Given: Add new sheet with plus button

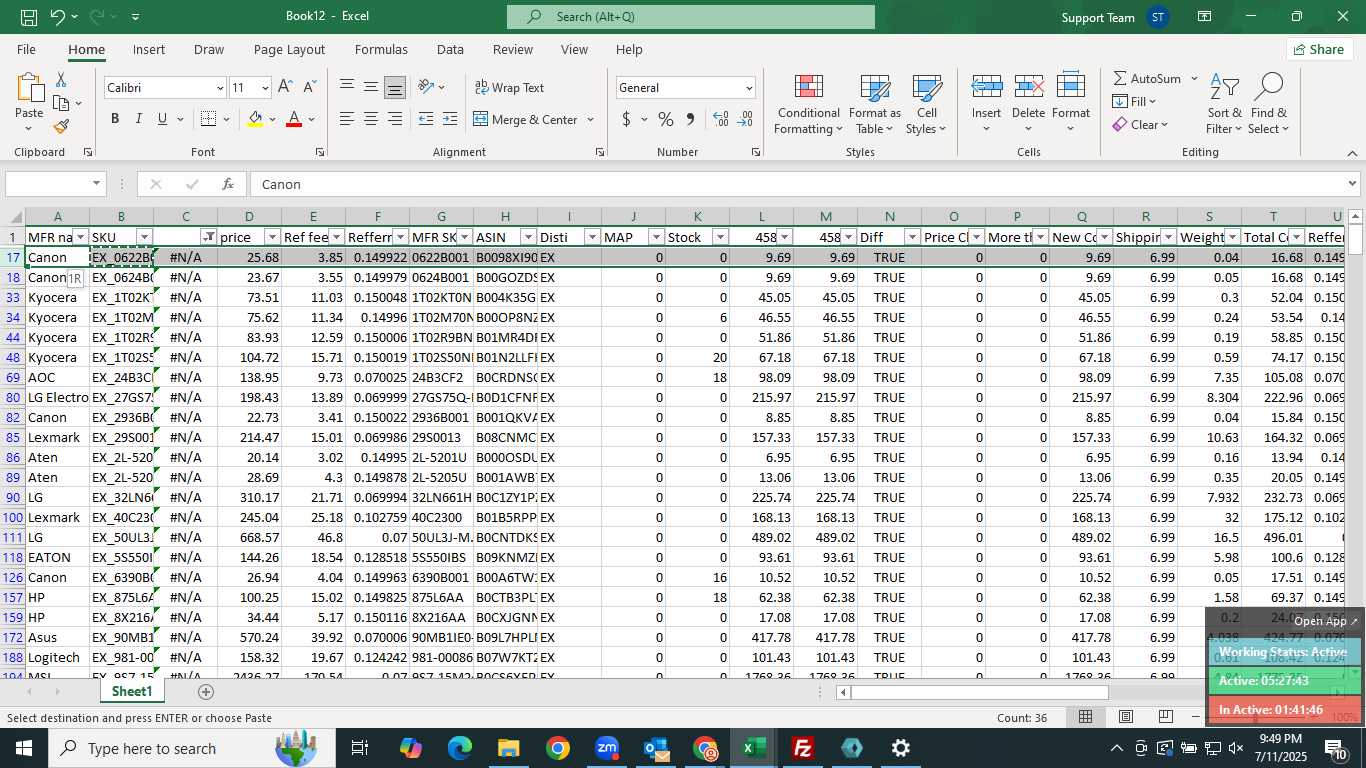Looking at the screenshot, I should pyautogui.click(x=206, y=691).
